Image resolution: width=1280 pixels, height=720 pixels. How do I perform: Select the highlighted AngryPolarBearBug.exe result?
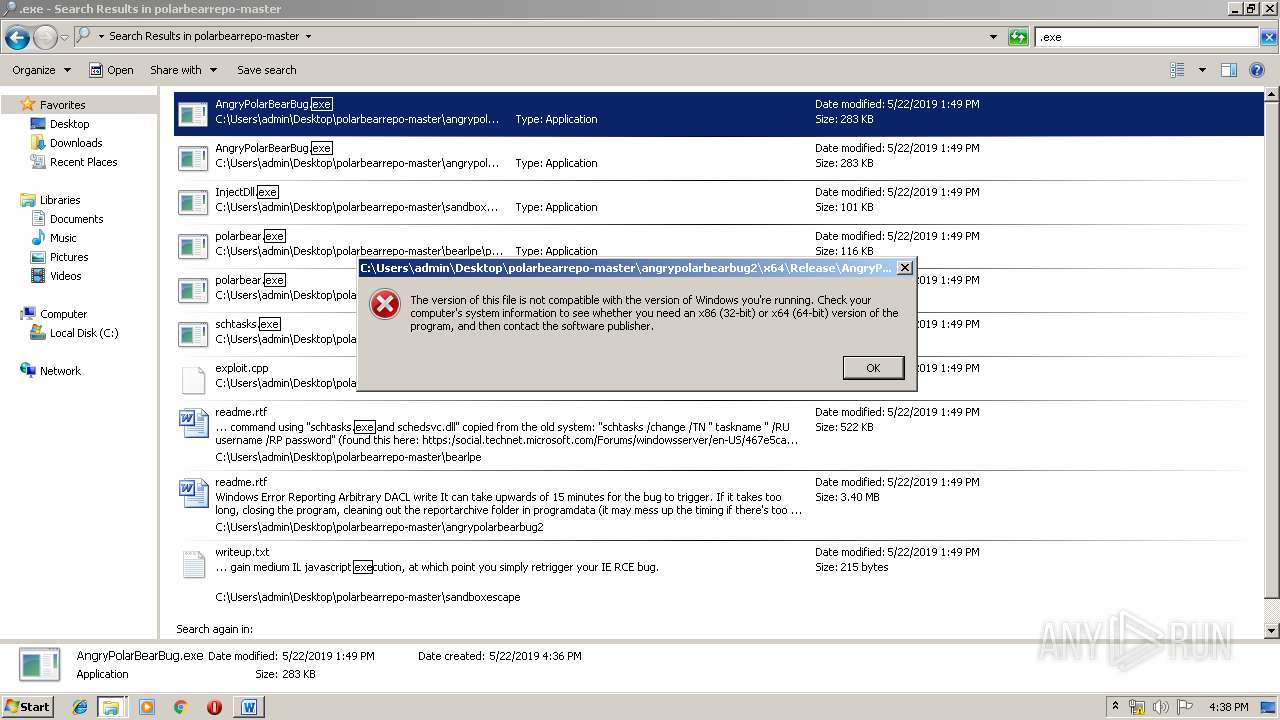[719, 114]
